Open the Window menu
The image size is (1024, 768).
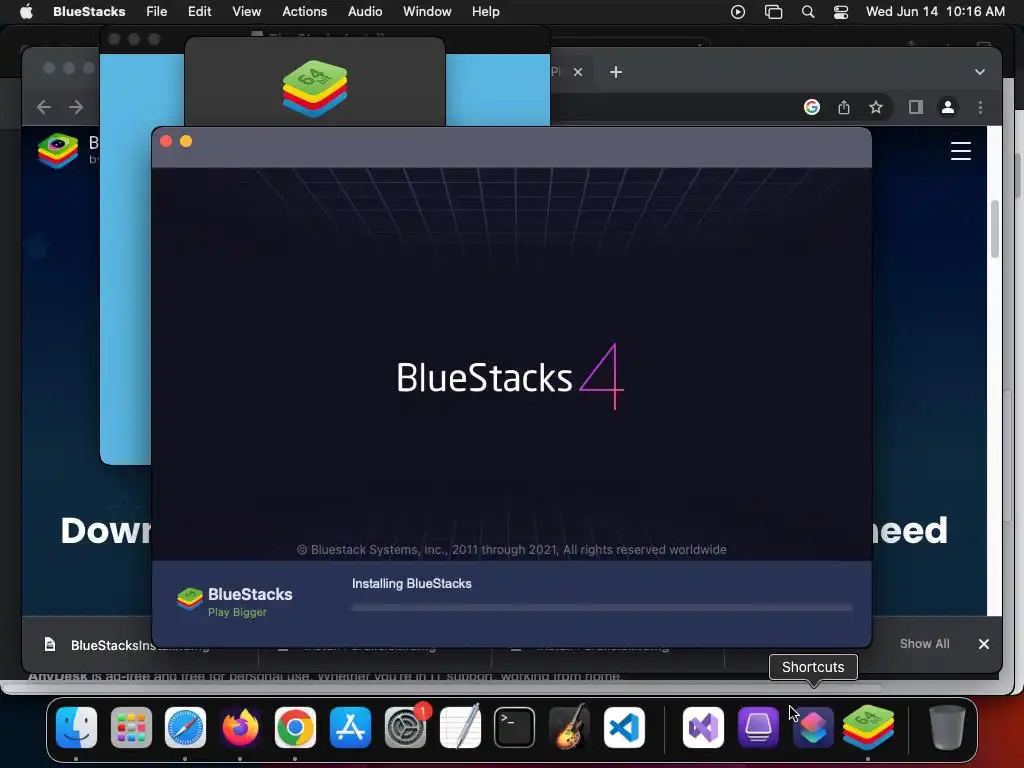(x=427, y=11)
